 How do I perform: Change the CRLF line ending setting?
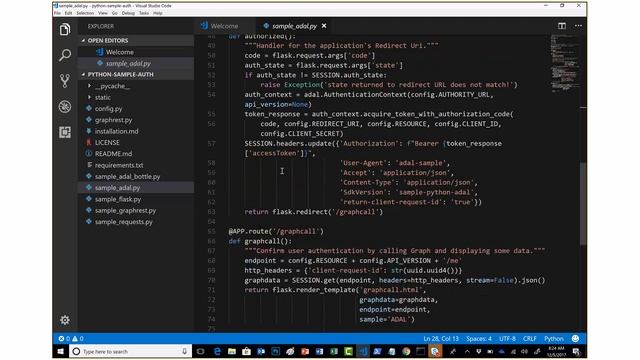pyautogui.click(x=530, y=338)
